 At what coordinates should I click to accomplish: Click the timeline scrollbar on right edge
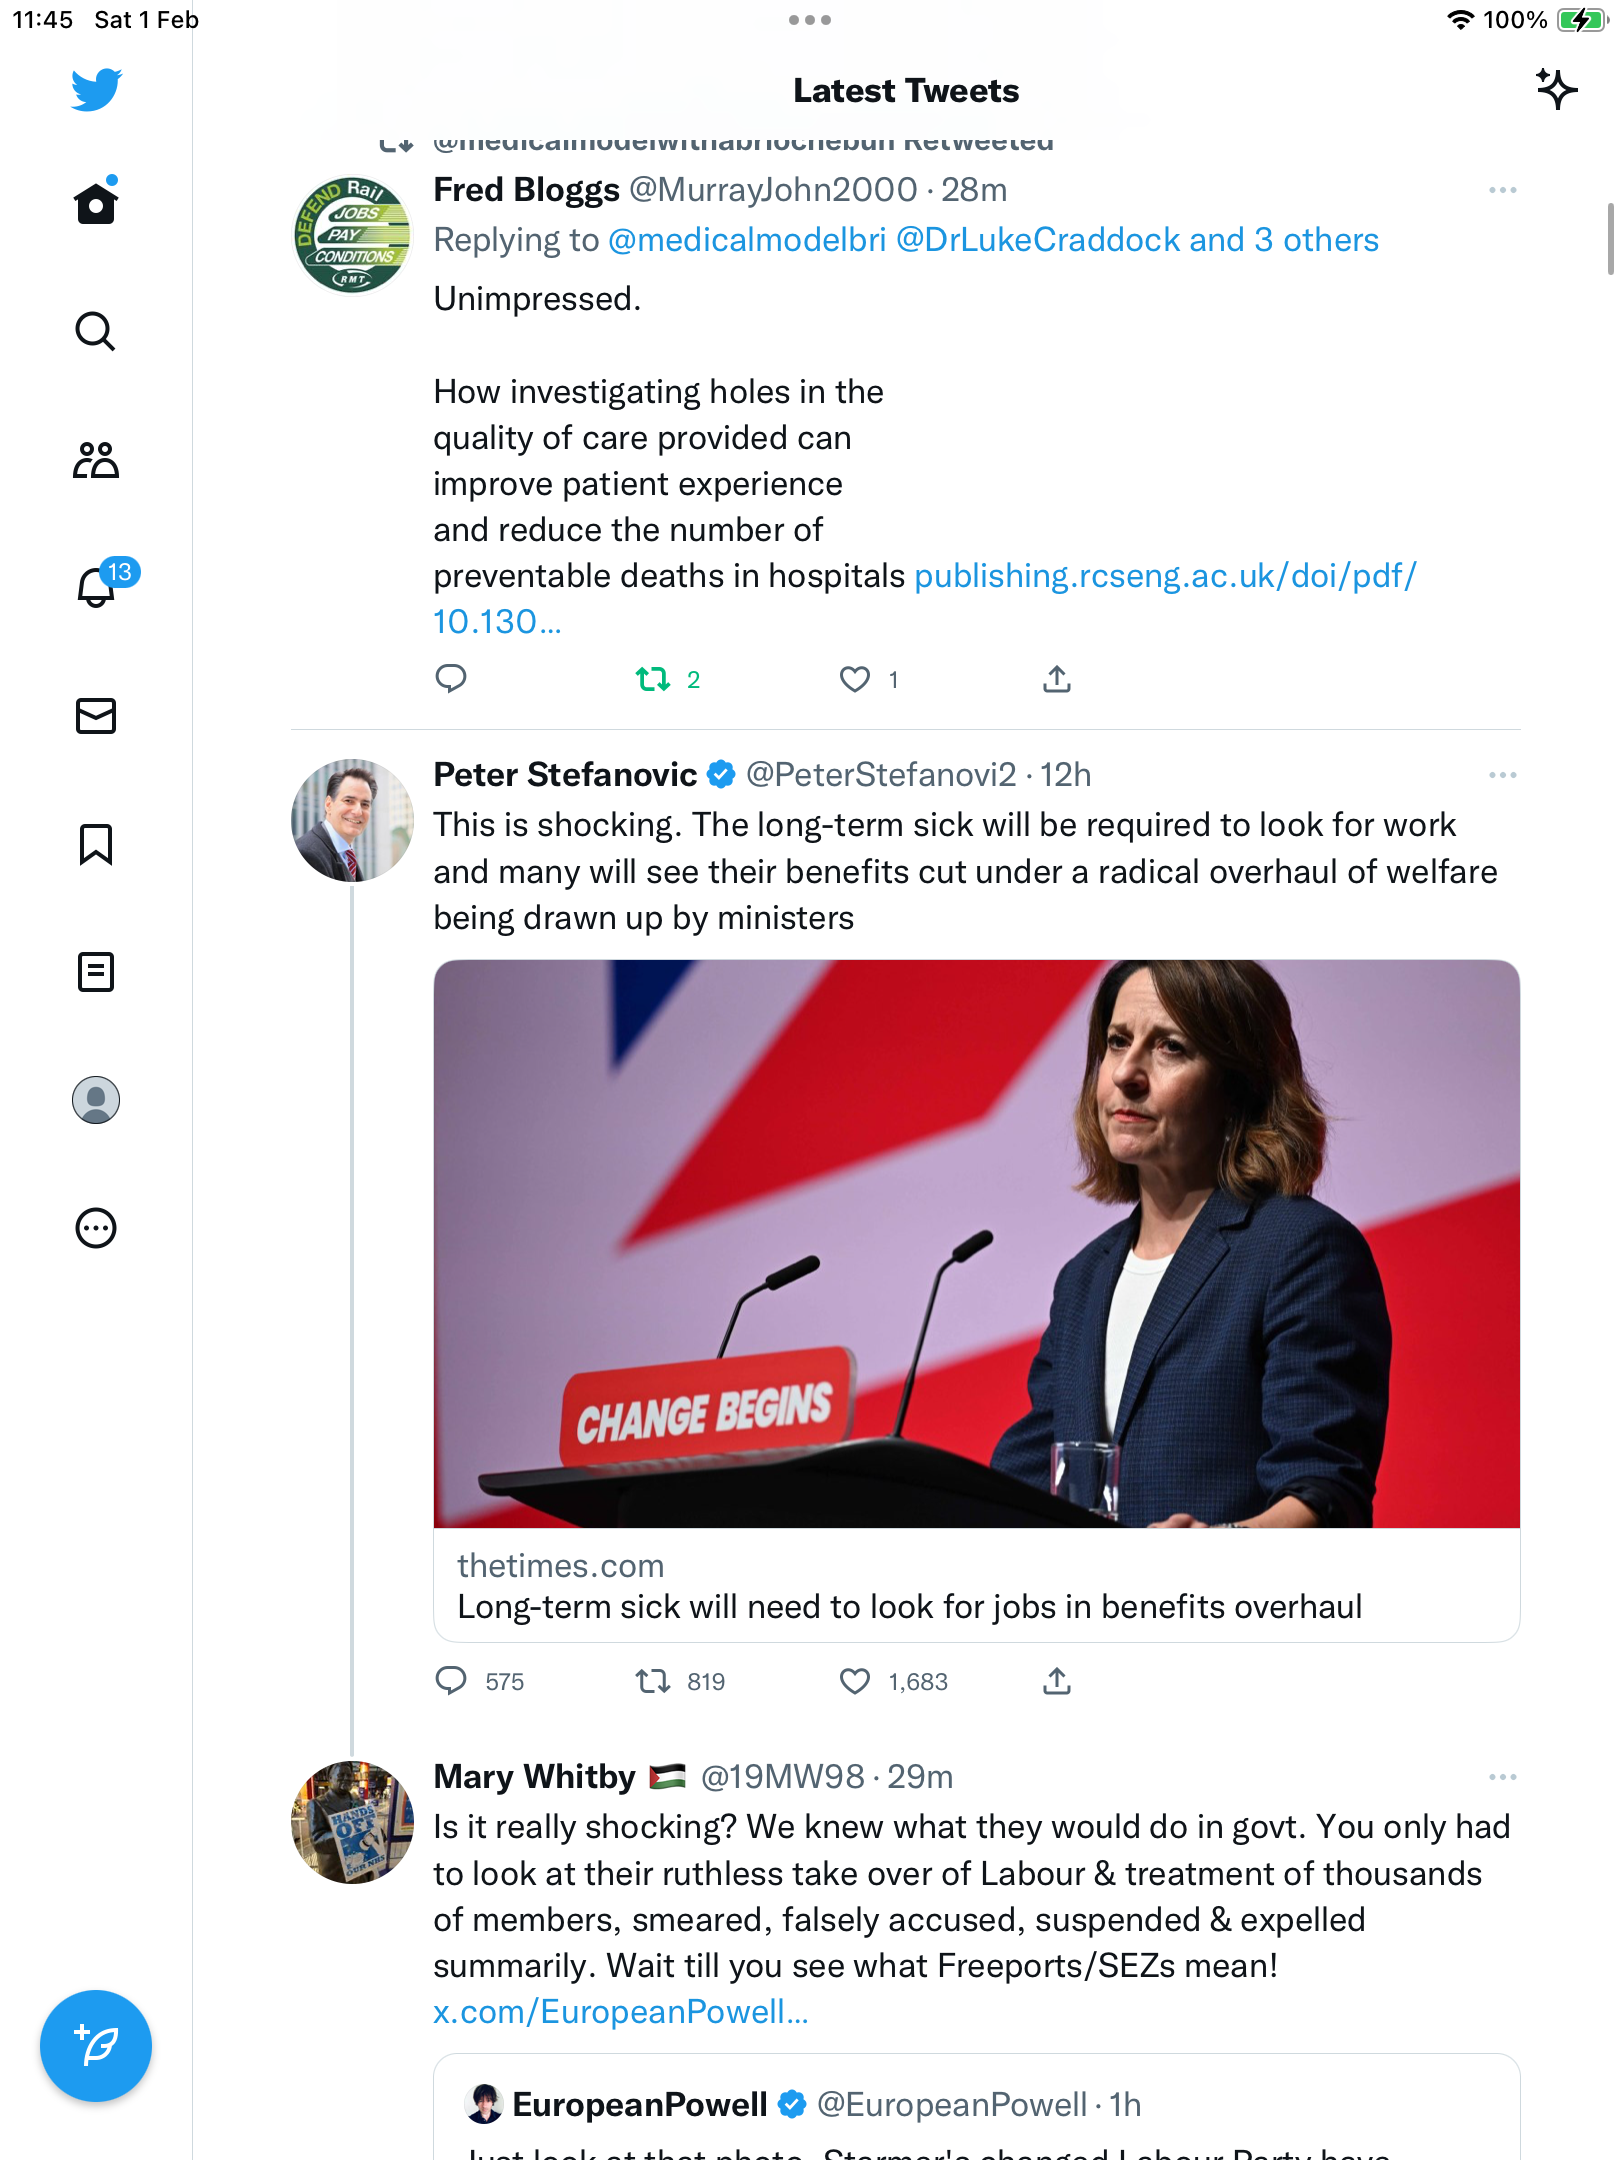click(1610, 238)
